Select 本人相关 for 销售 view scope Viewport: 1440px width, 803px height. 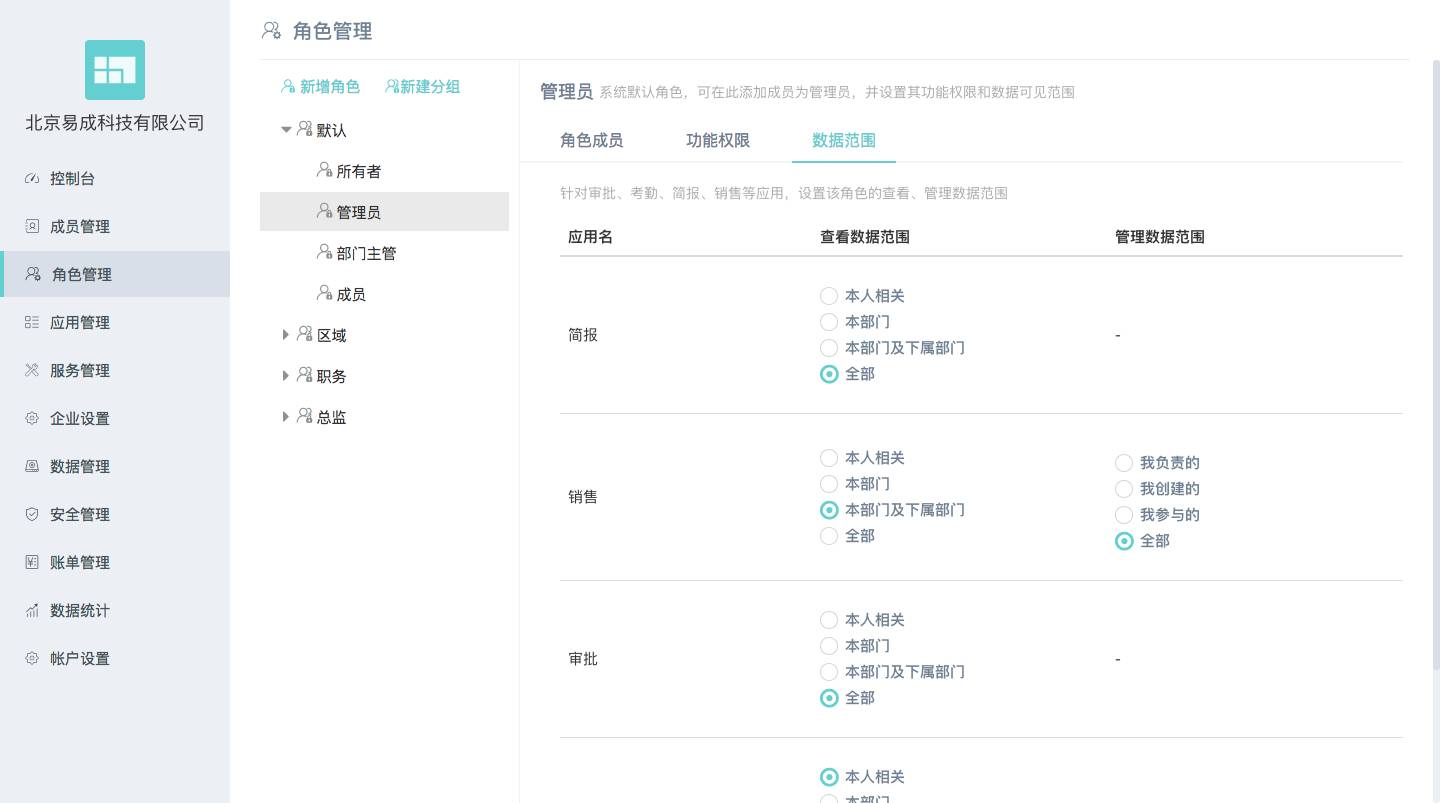click(x=829, y=458)
